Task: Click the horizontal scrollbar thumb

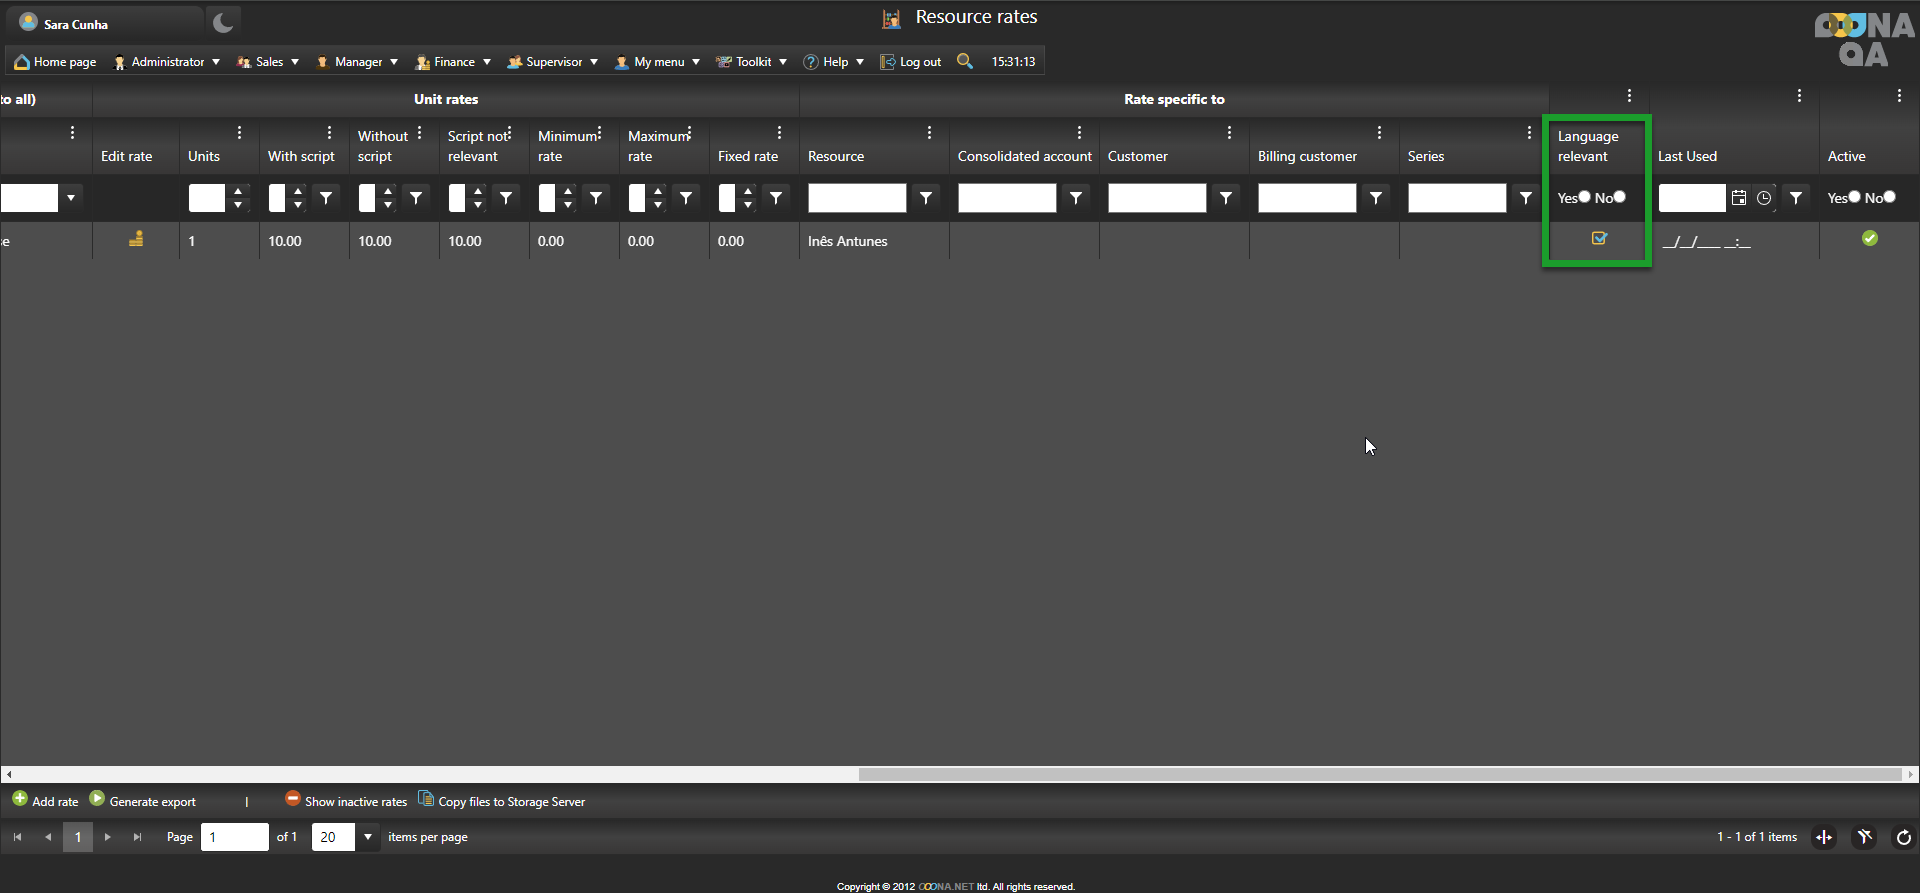Action: tap(1379, 774)
